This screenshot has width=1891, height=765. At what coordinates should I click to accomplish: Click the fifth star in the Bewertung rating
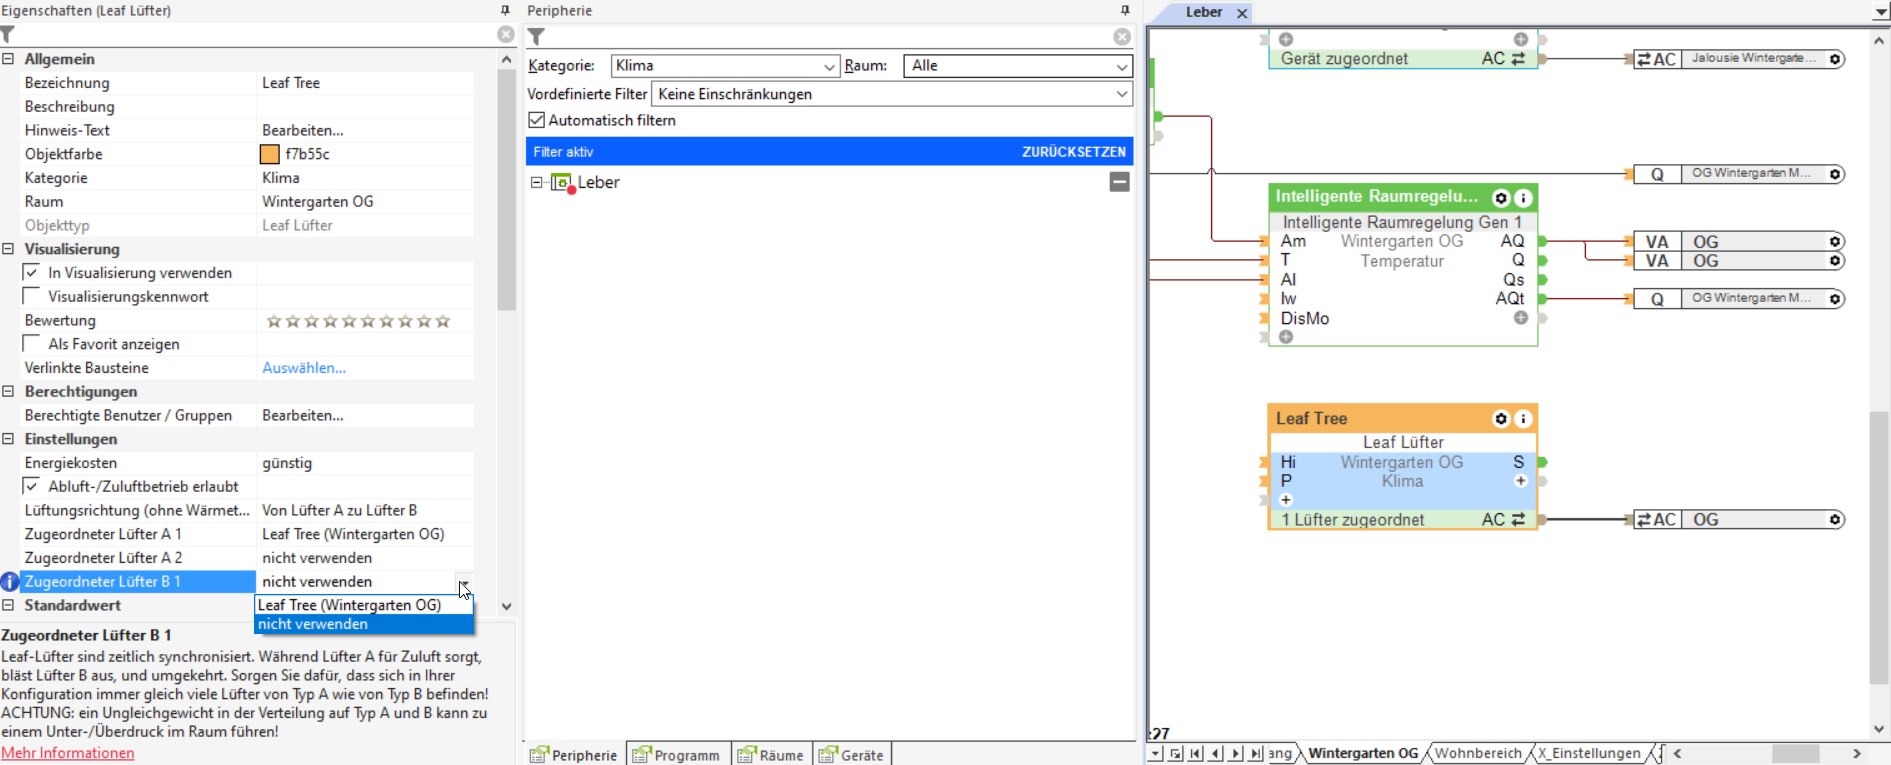coord(349,321)
